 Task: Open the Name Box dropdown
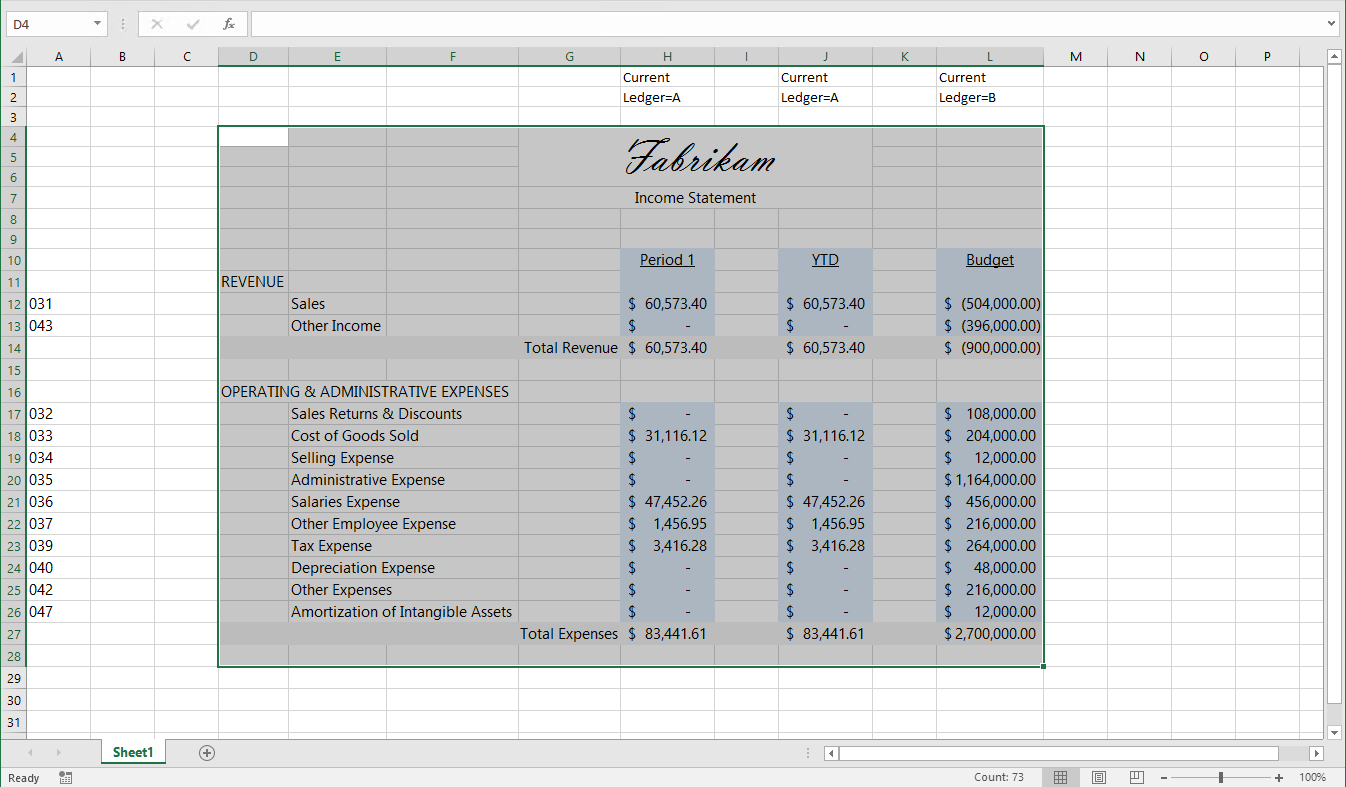coord(97,23)
